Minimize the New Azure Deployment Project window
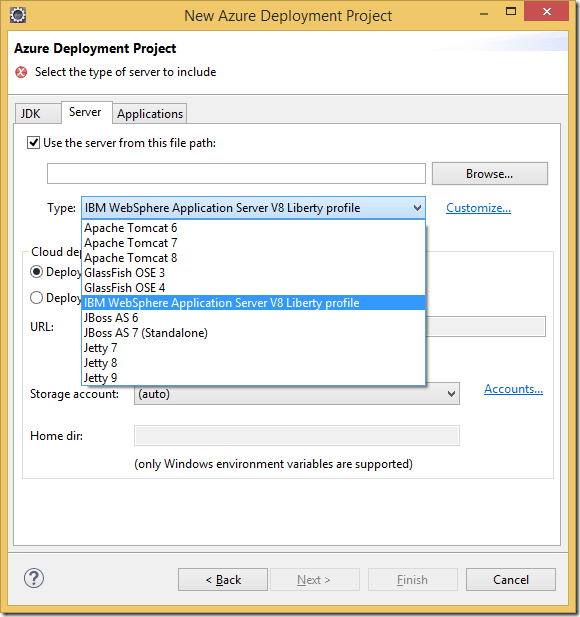Screen dimensions: 580x617 [484, 13]
